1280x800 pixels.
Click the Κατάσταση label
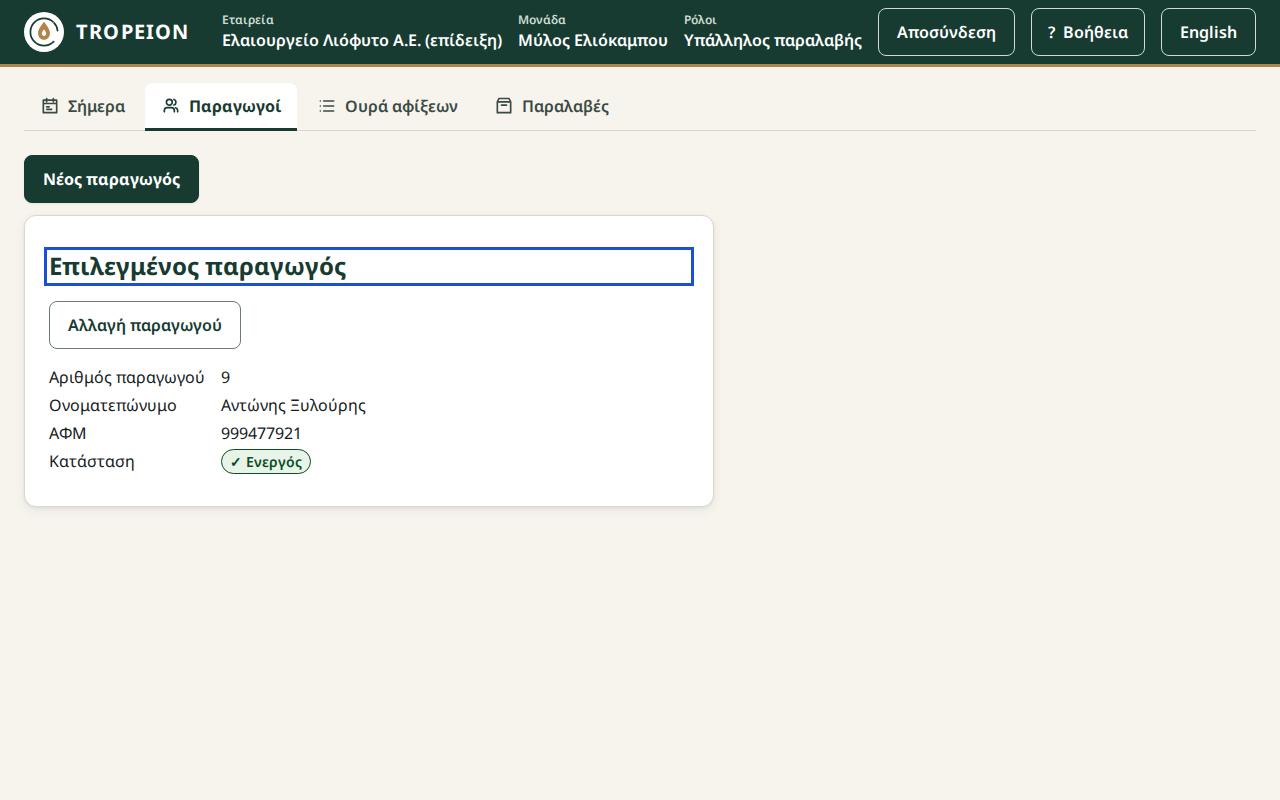click(x=92, y=461)
